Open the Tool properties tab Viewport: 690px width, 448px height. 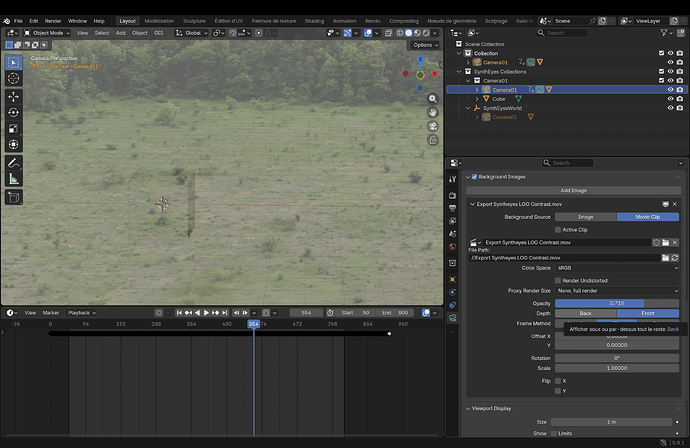click(452, 179)
